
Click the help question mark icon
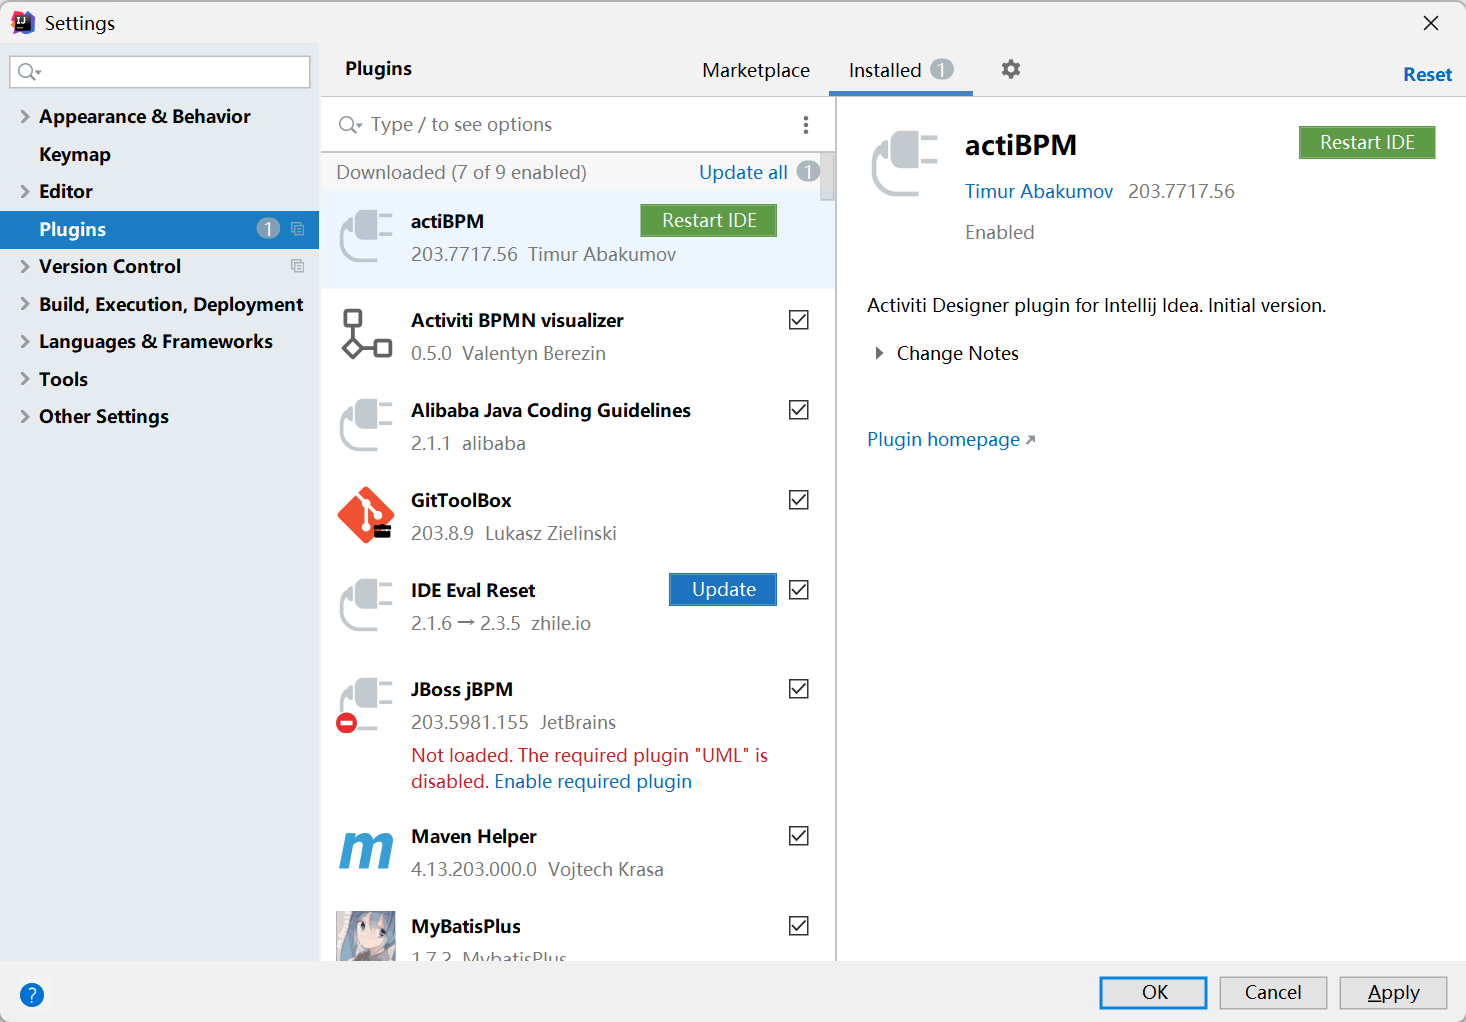pos(32,995)
